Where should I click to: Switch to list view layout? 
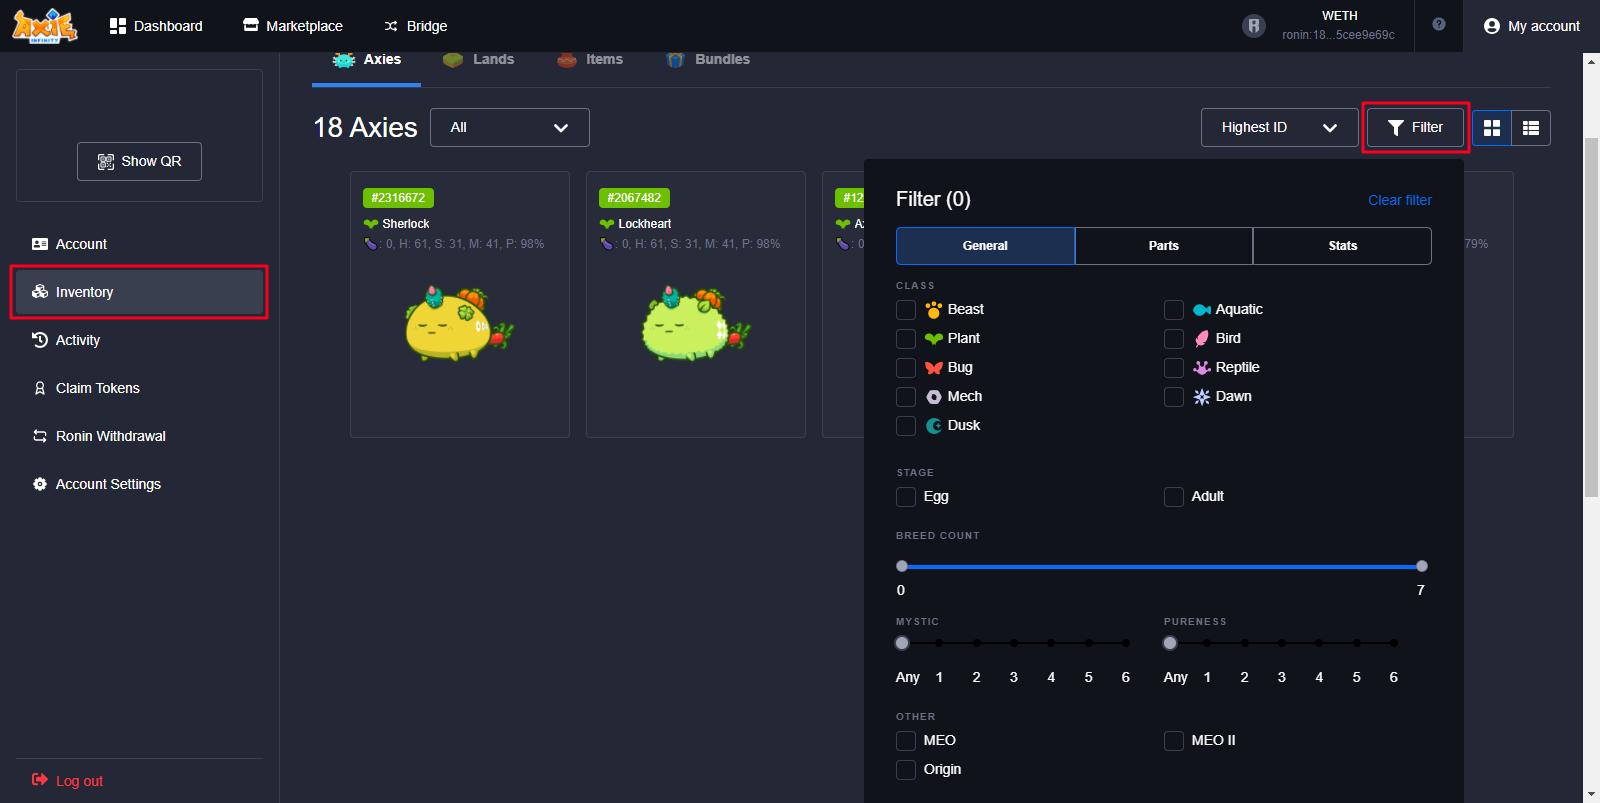pyautogui.click(x=1531, y=128)
